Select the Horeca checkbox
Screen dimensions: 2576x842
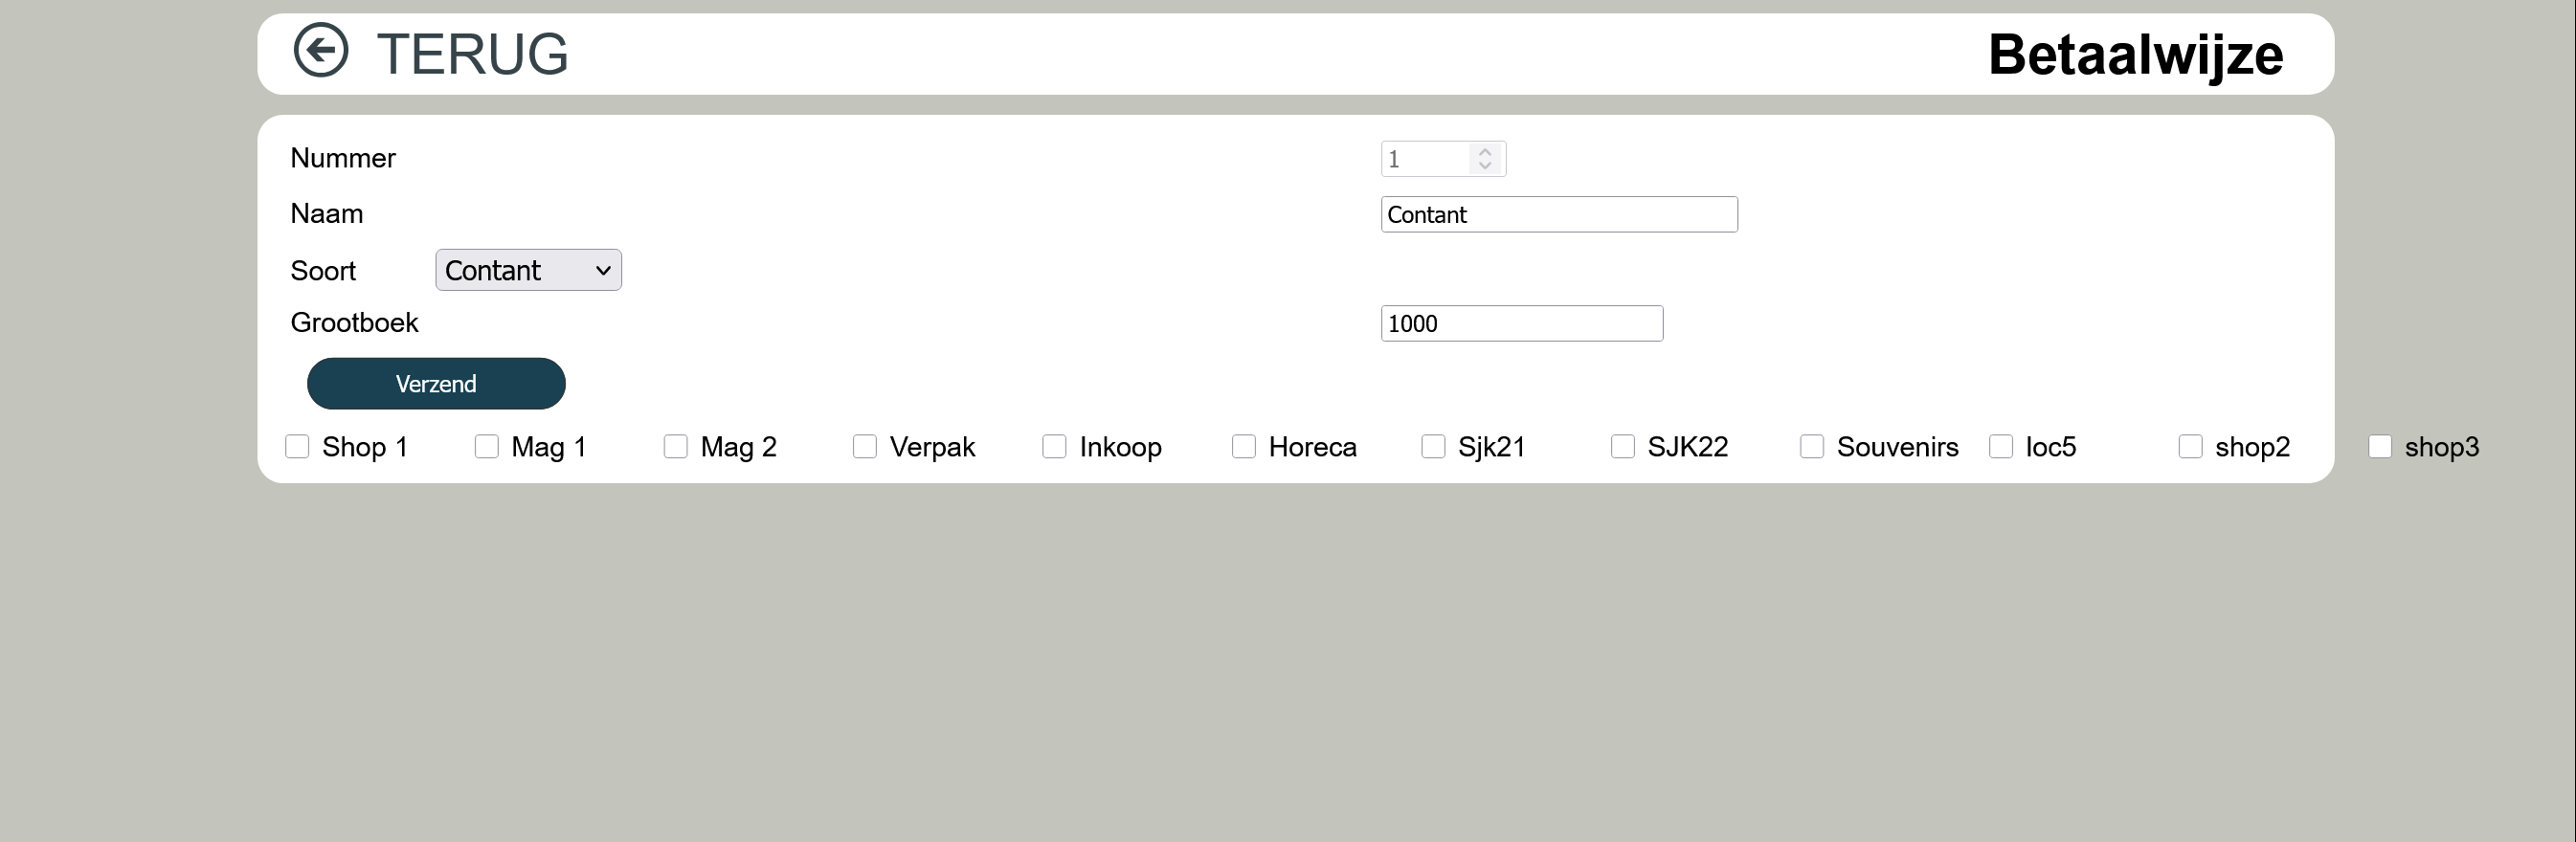click(1244, 447)
